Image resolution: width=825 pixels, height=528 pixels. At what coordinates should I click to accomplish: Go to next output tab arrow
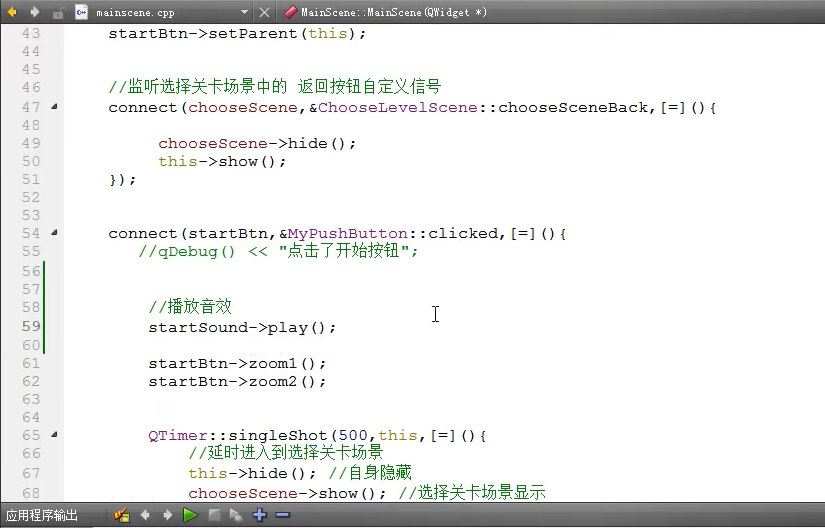[x=167, y=515]
